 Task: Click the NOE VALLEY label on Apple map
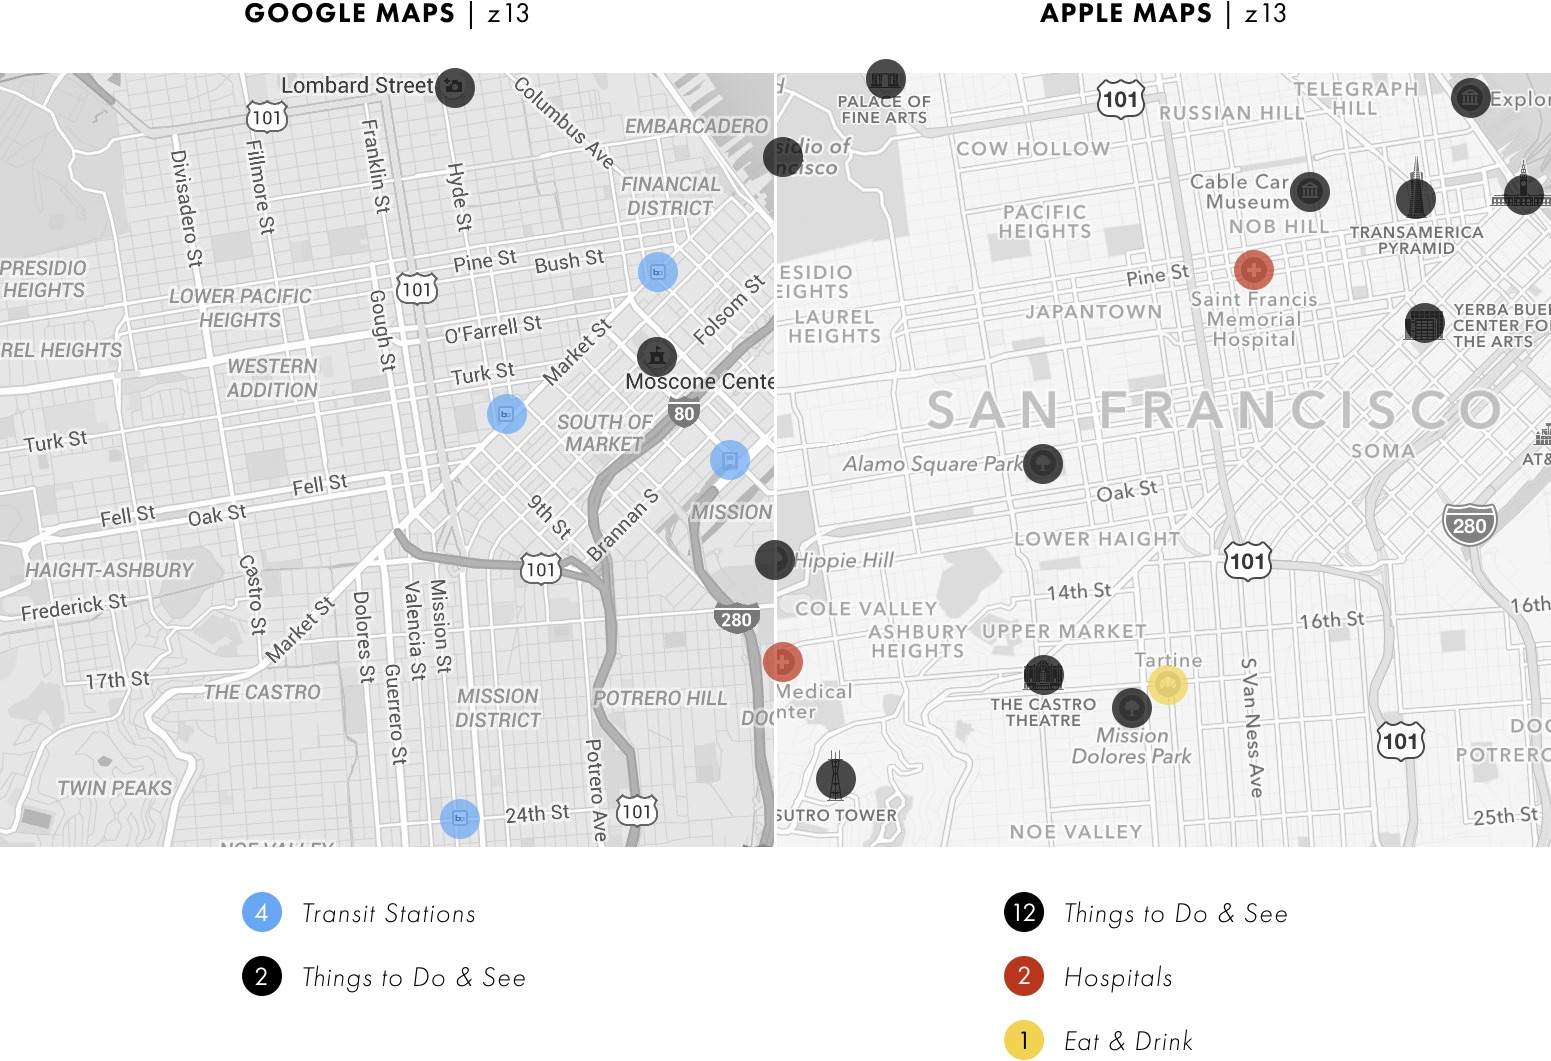coord(1076,832)
